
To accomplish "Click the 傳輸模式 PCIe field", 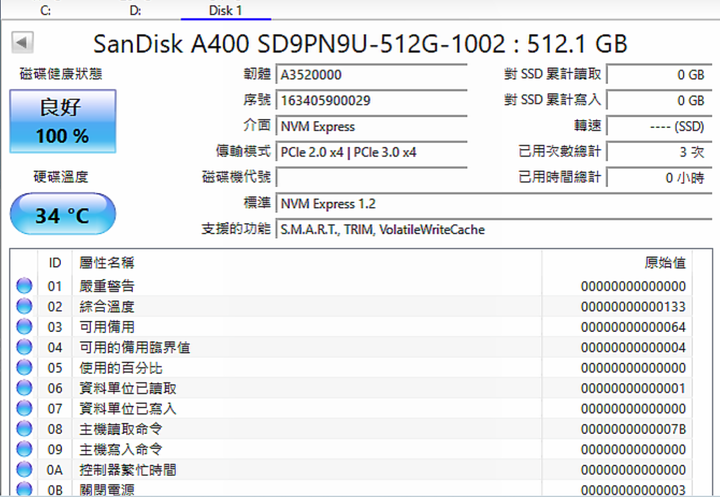I will pyautogui.click(x=371, y=152).
